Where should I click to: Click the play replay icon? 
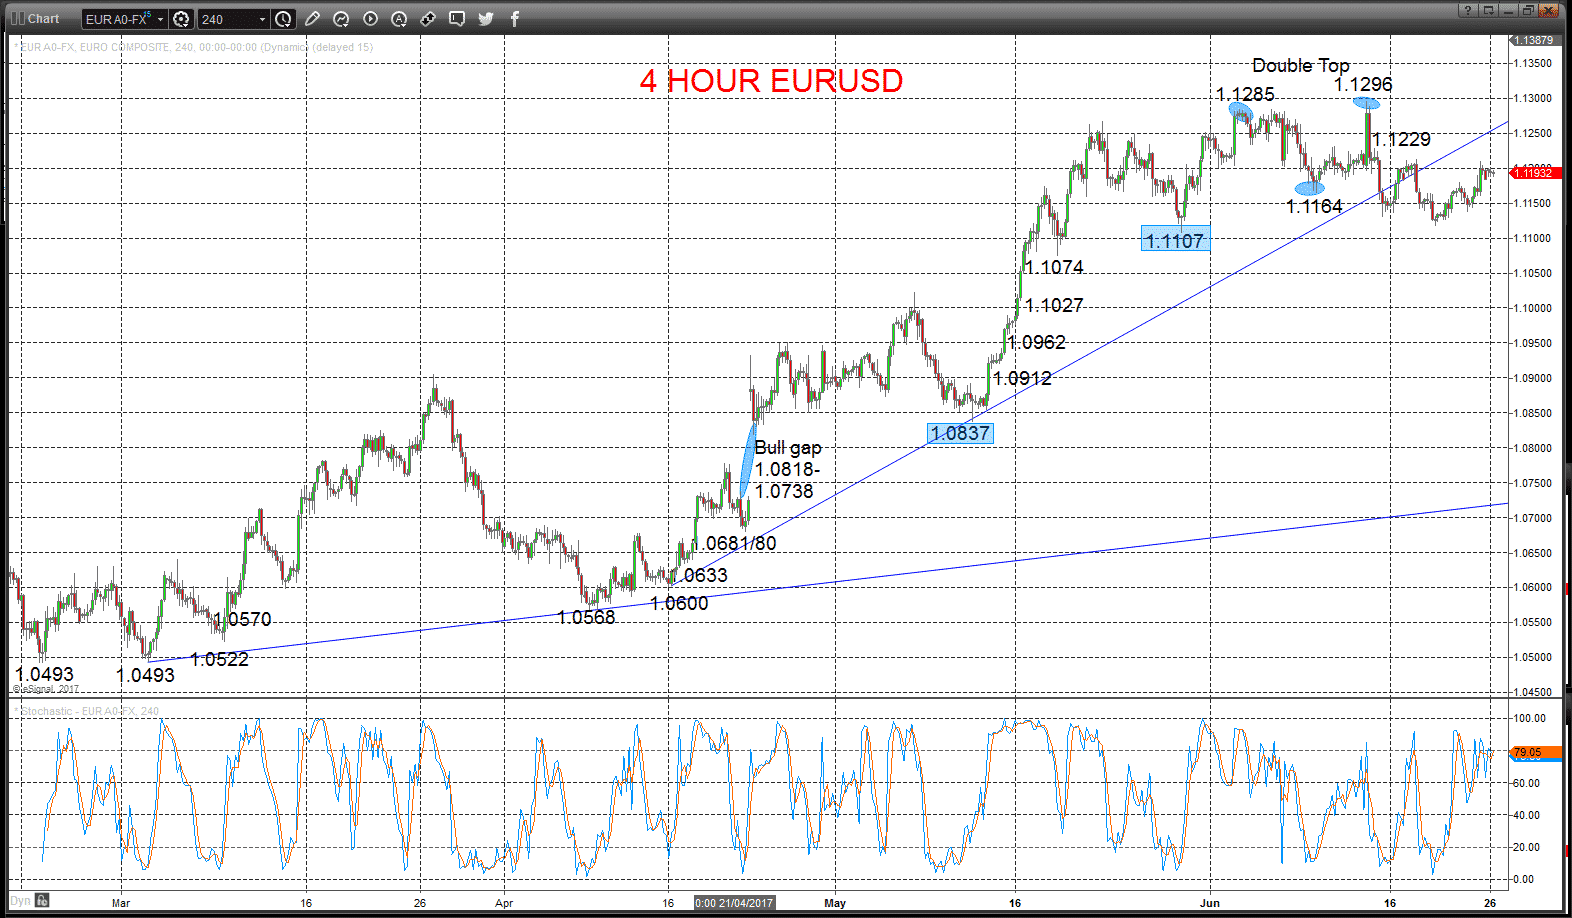click(x=370, y=19)
